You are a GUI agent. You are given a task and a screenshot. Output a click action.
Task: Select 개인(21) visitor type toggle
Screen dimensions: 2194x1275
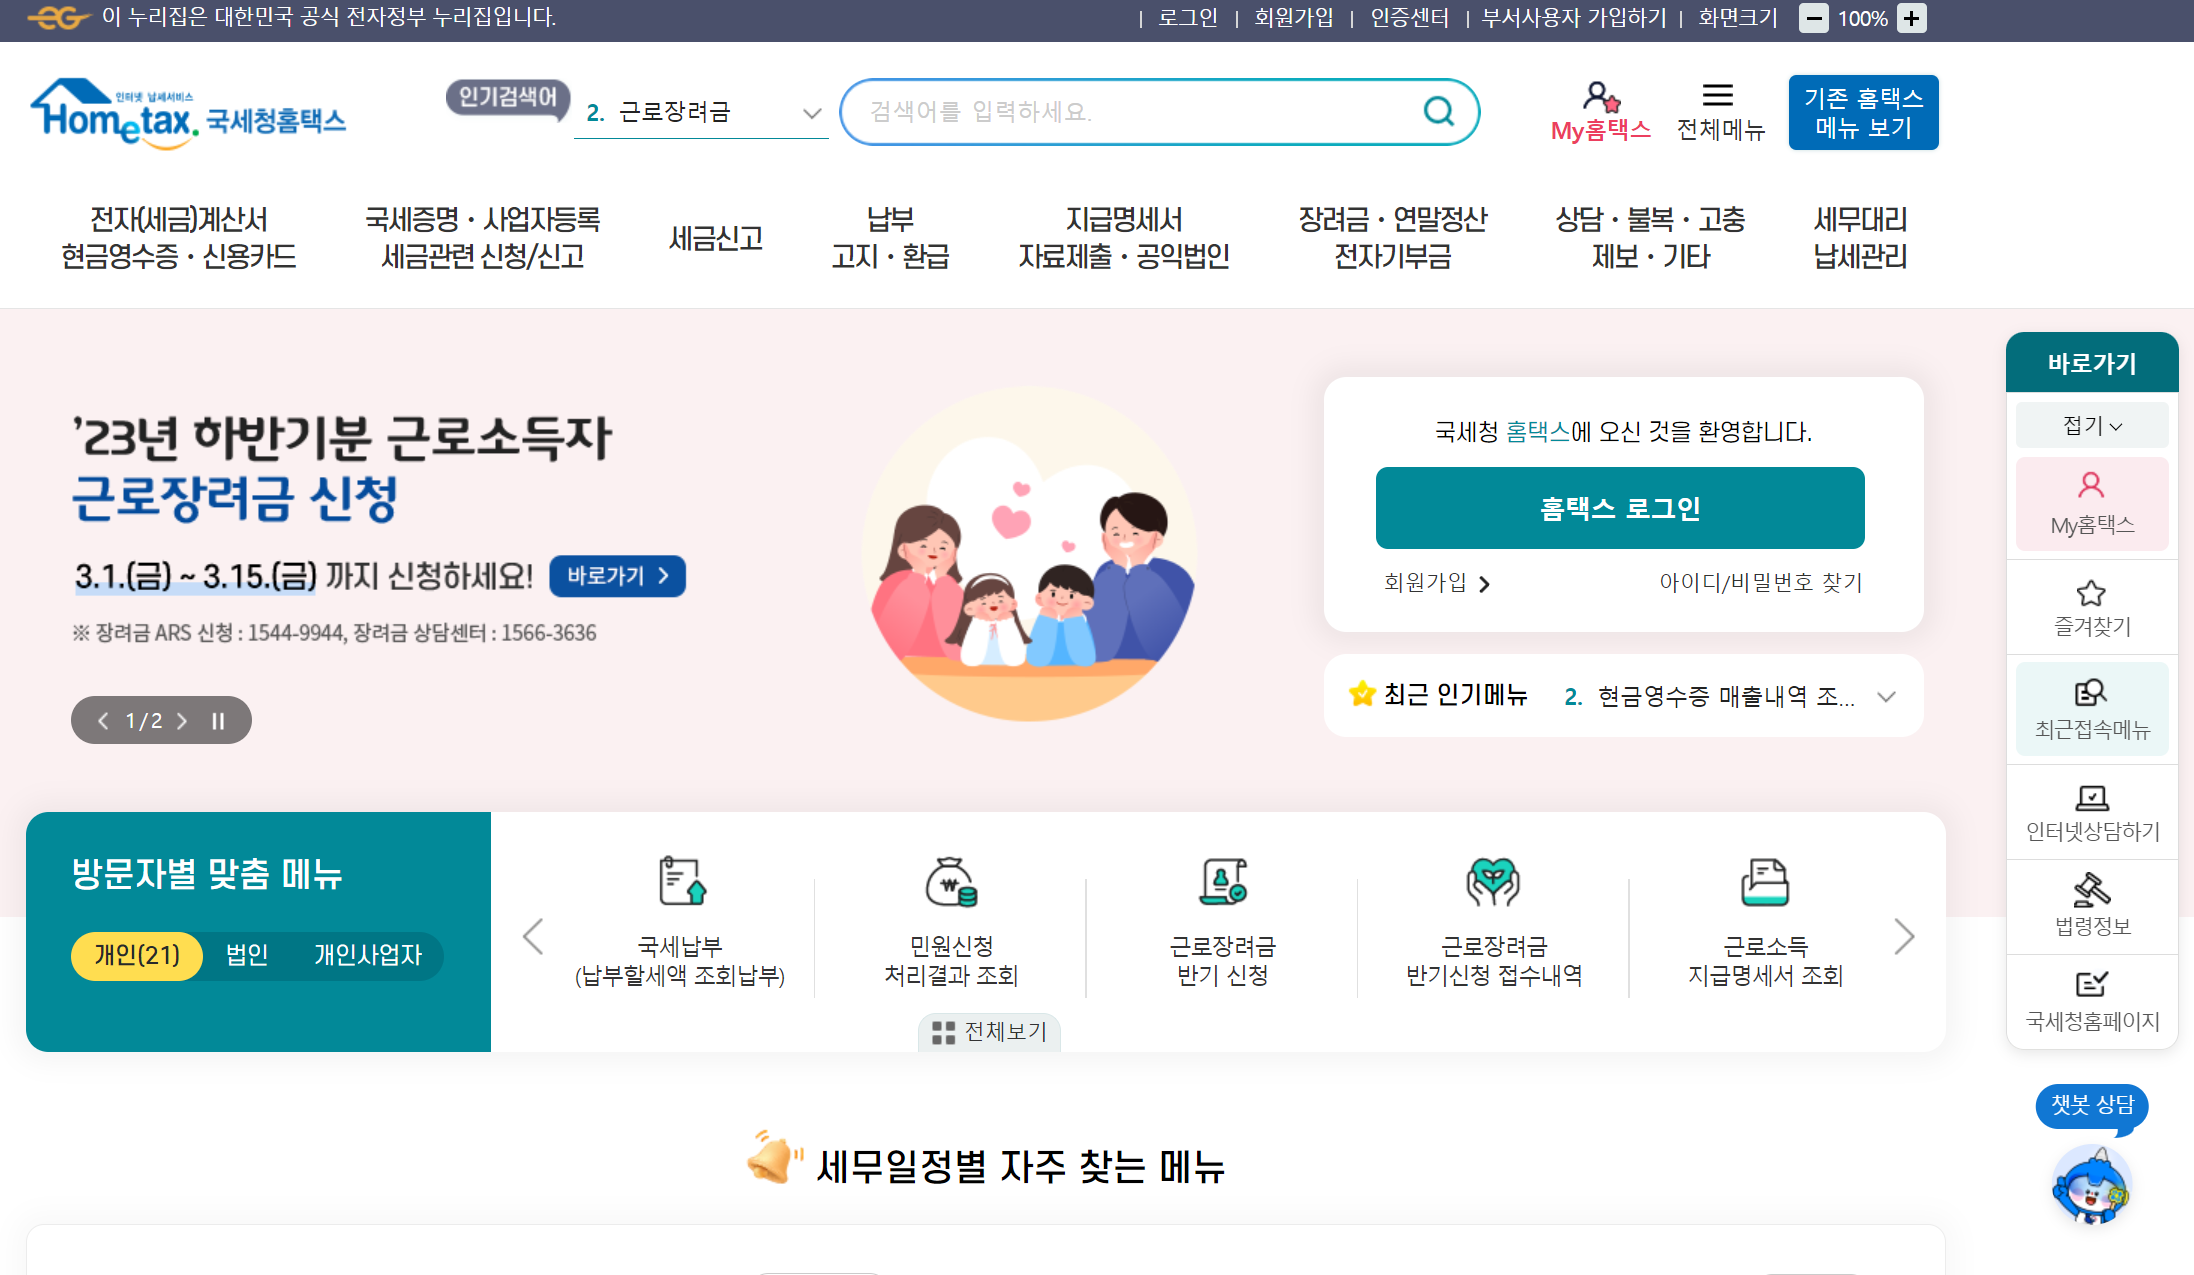click(x=137, y=955)
